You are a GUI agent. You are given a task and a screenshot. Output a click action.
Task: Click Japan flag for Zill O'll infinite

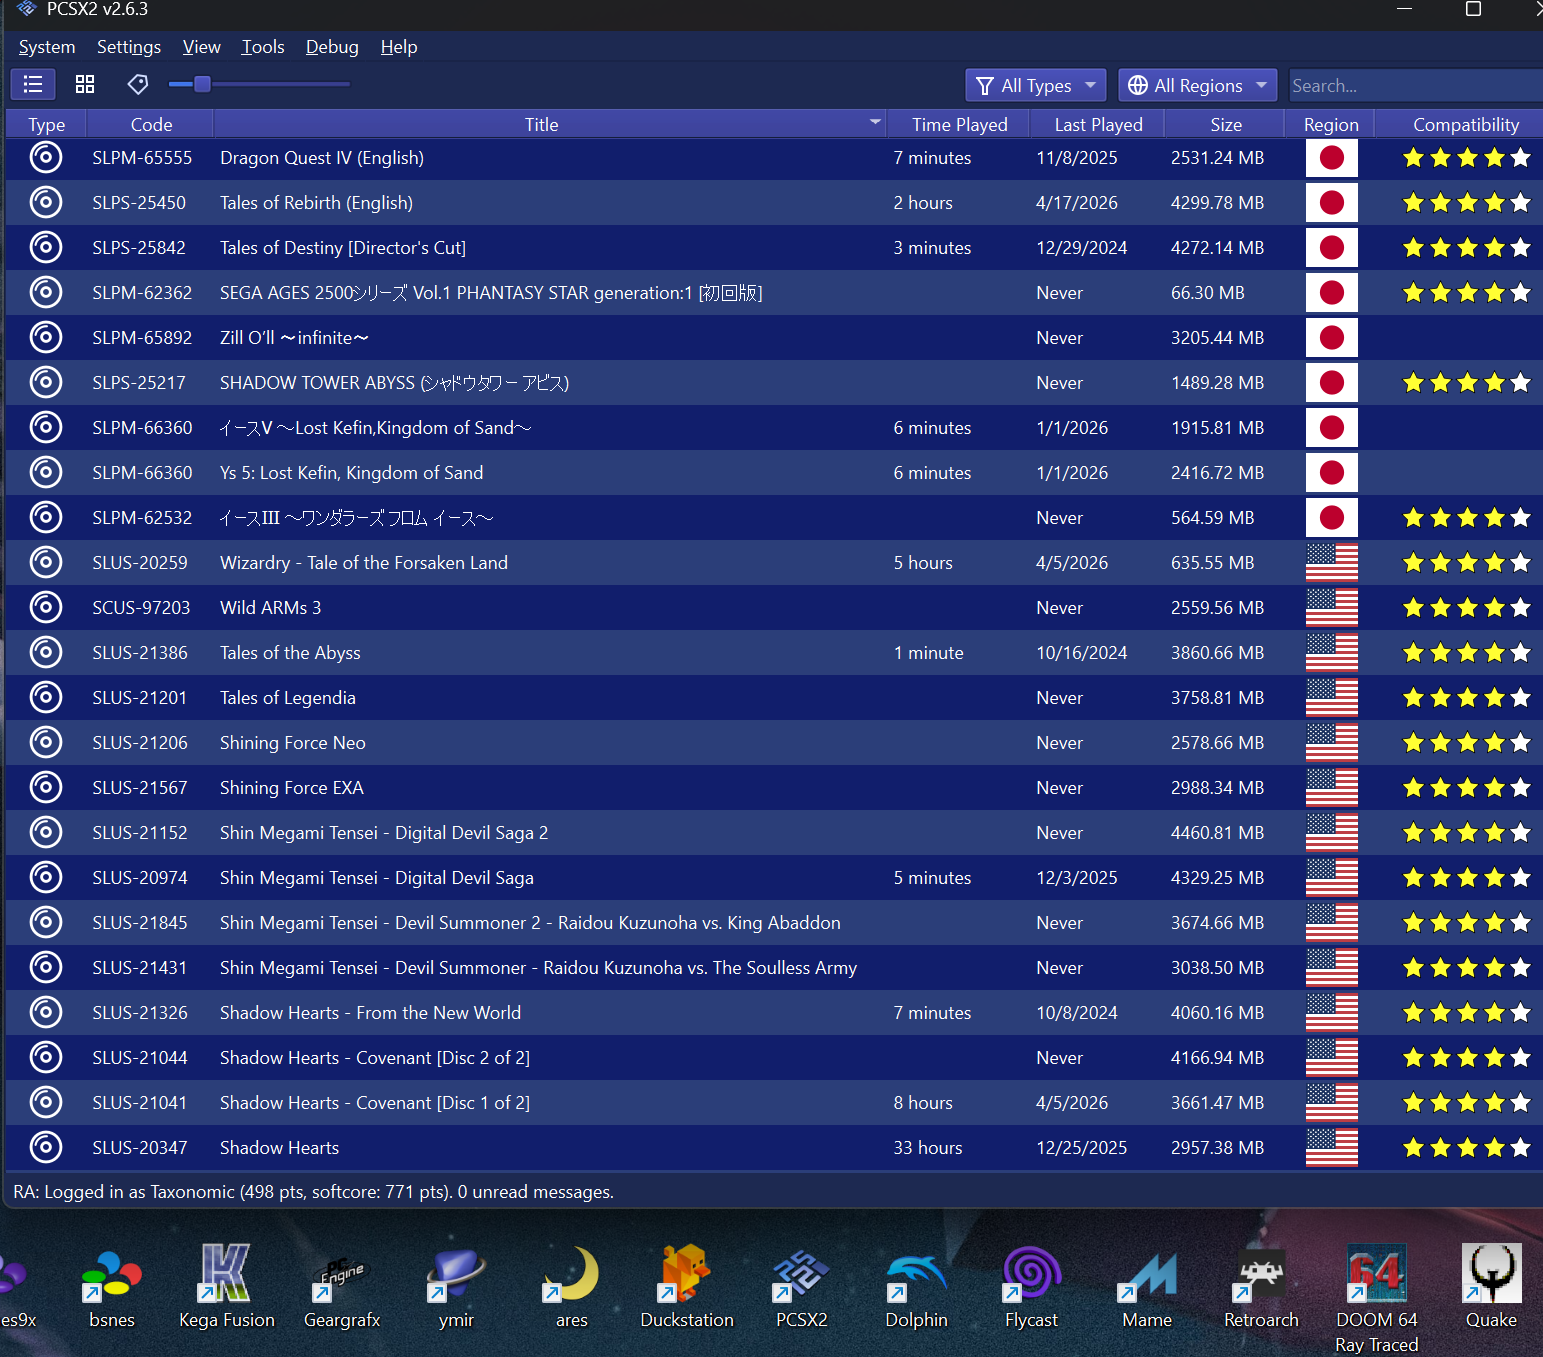[1332, 338]
